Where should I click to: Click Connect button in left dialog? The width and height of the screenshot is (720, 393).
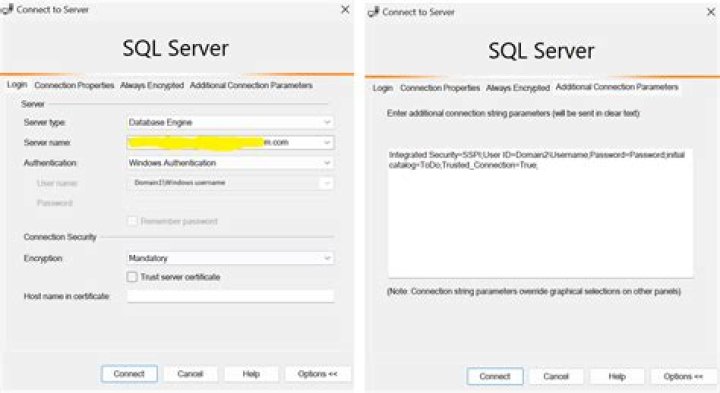129,374
